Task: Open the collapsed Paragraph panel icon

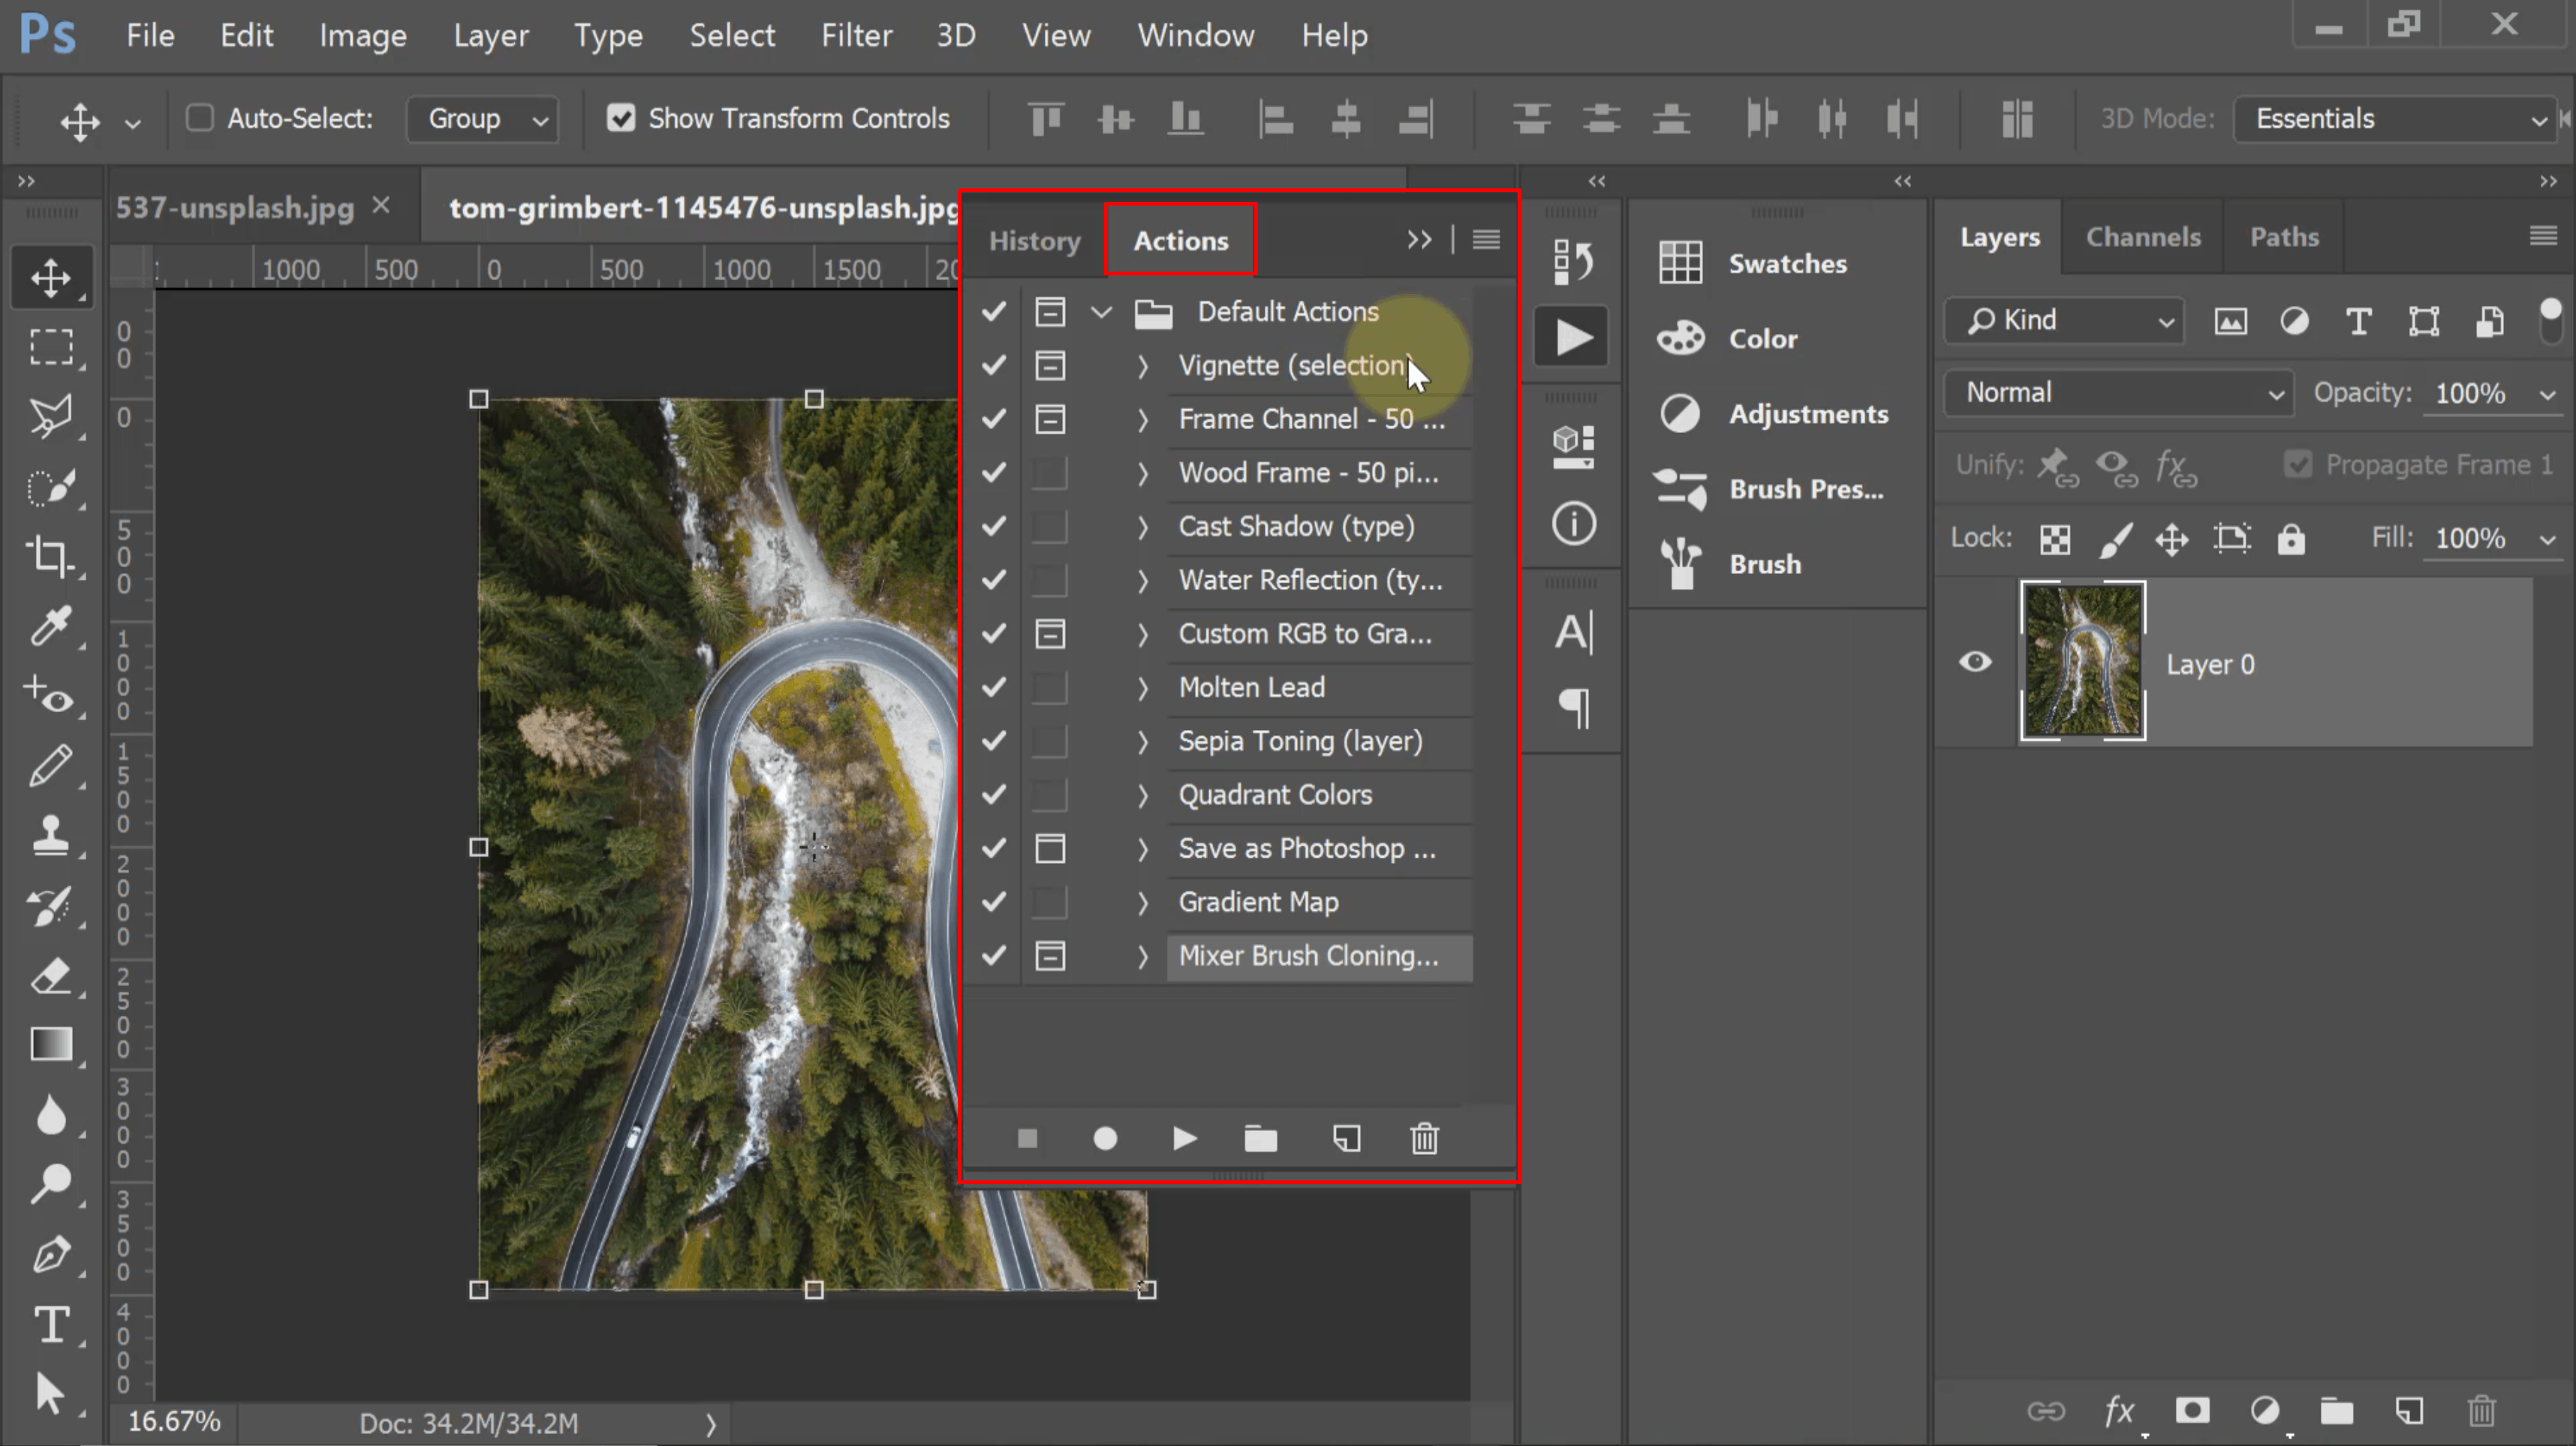Action: click(x=1573, y=708)
